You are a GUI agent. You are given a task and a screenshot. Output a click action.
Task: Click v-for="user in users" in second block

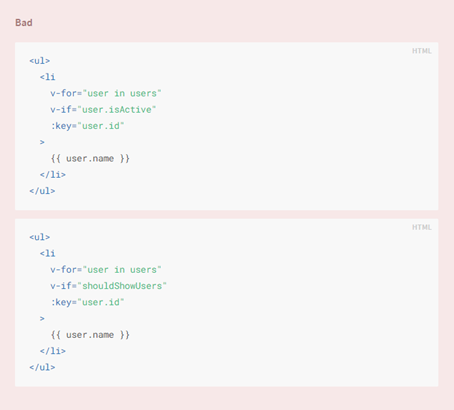point(106,270)
